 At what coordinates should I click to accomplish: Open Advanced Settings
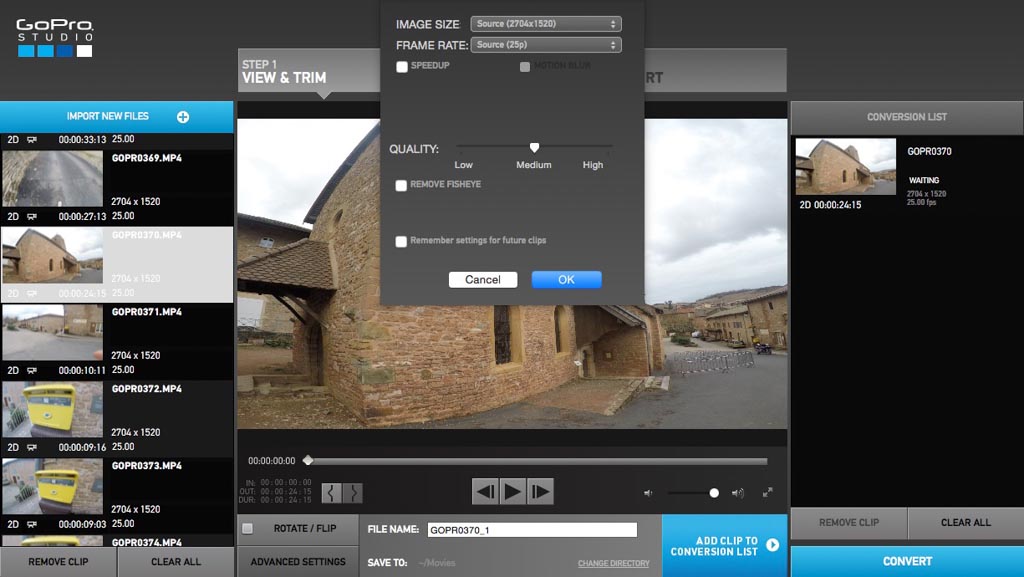(298, 562)
